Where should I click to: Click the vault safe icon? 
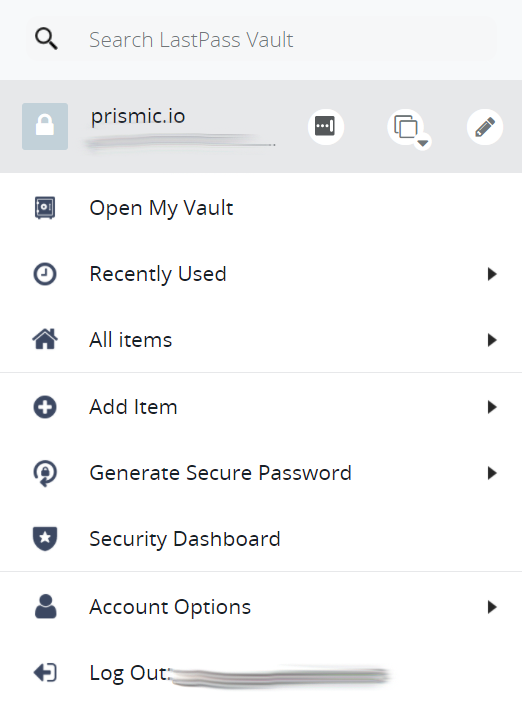45,208
